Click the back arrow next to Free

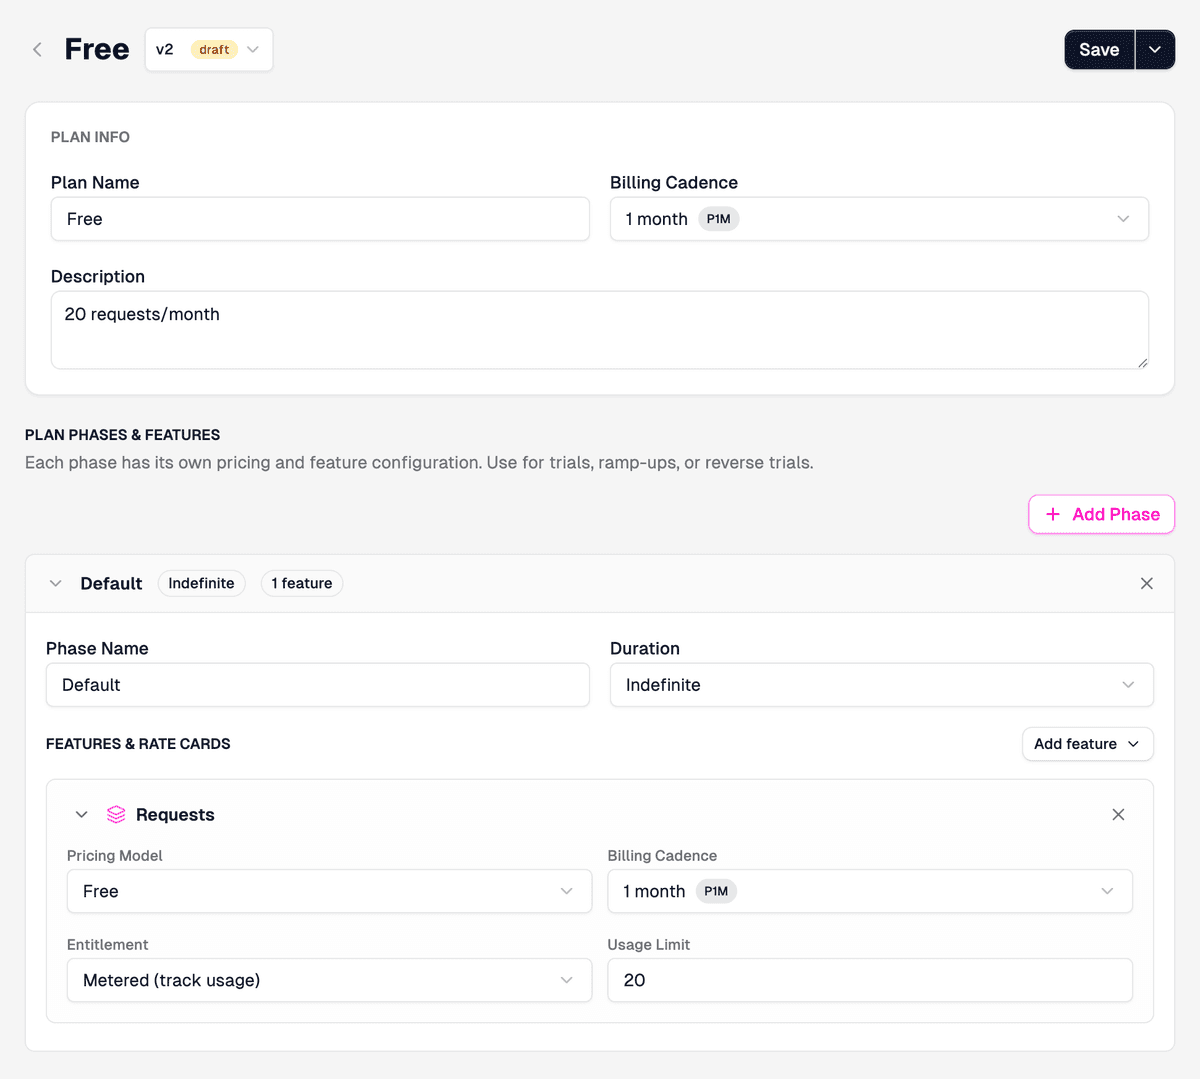pos(37,48)
